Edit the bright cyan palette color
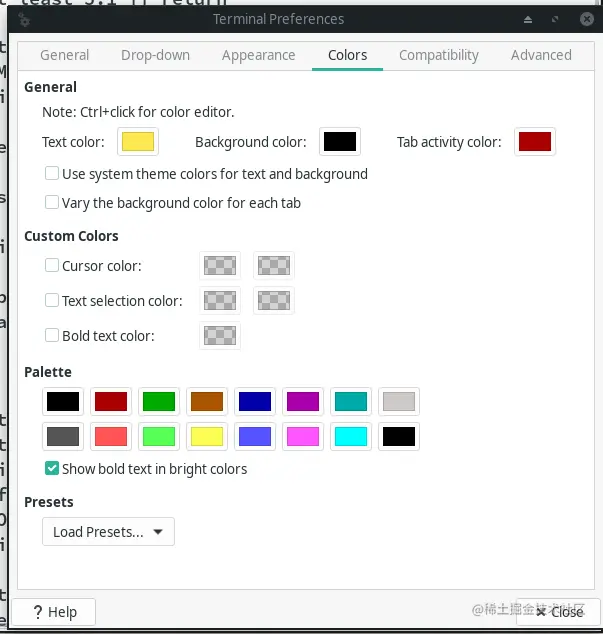 tap(351, 437)
